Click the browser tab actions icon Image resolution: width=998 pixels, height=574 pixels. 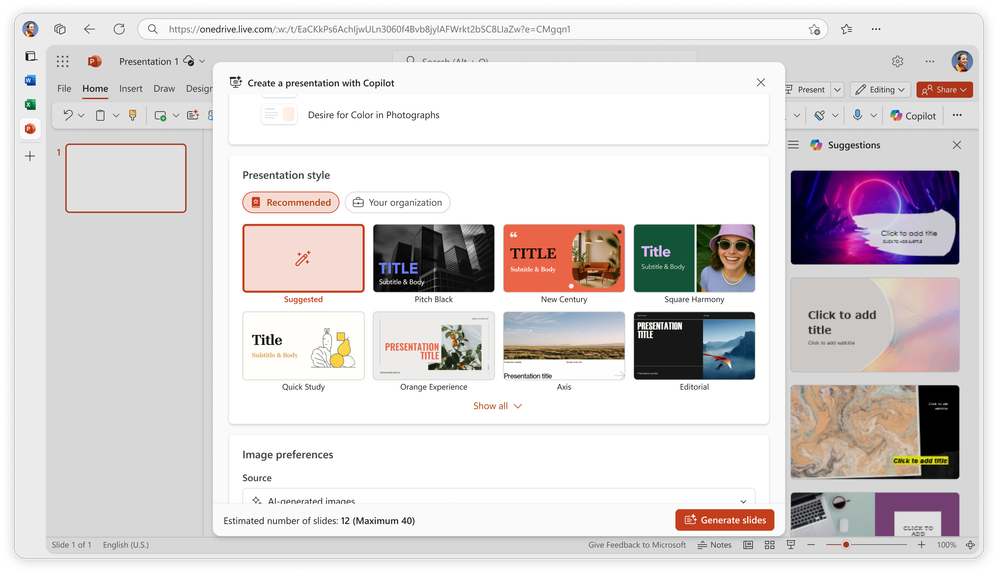point(30,56)
